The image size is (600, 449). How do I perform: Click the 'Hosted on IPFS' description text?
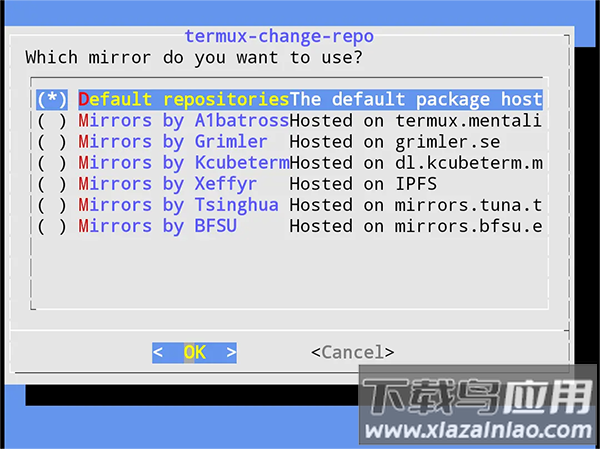(x=363, y=184)
